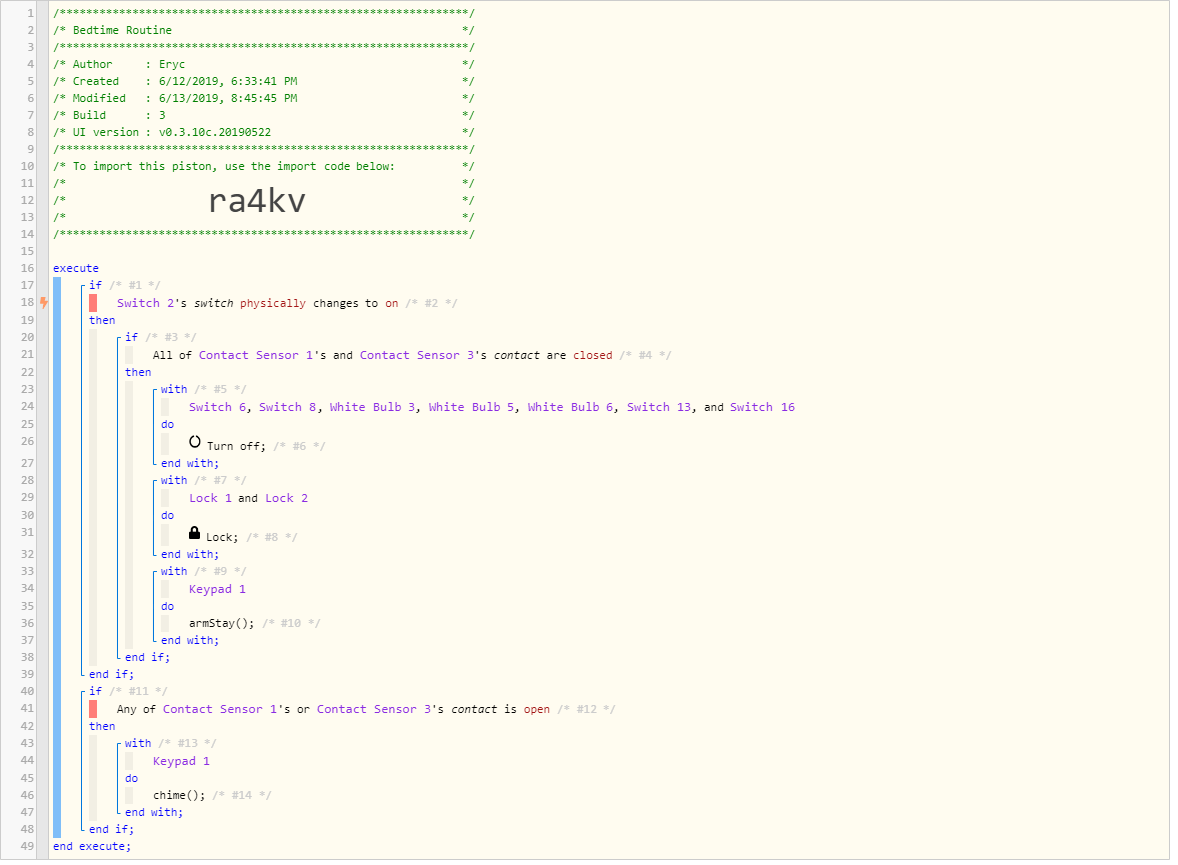Click Lock 2 device
This screenshot has height=865, width=1178.
click(286, 498)
